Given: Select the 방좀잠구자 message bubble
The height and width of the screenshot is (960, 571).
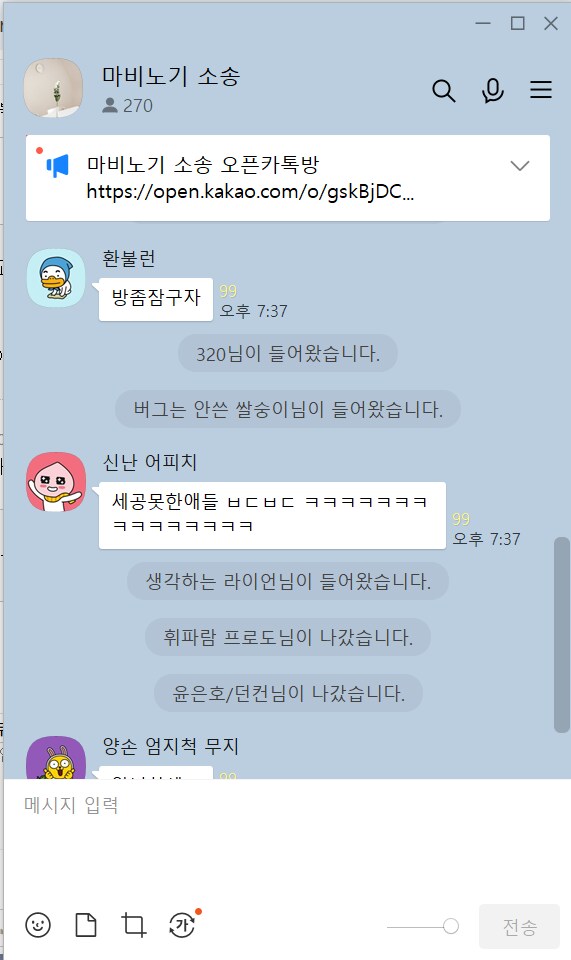Looking at the screenshot, I should coord(155,299).
